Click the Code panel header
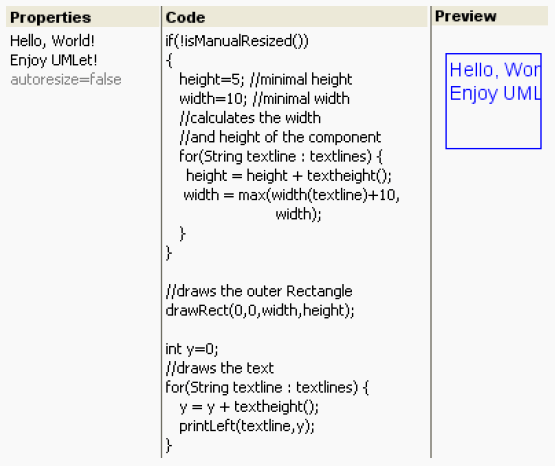This screenshot has width=555, height=466. point(295,17)
